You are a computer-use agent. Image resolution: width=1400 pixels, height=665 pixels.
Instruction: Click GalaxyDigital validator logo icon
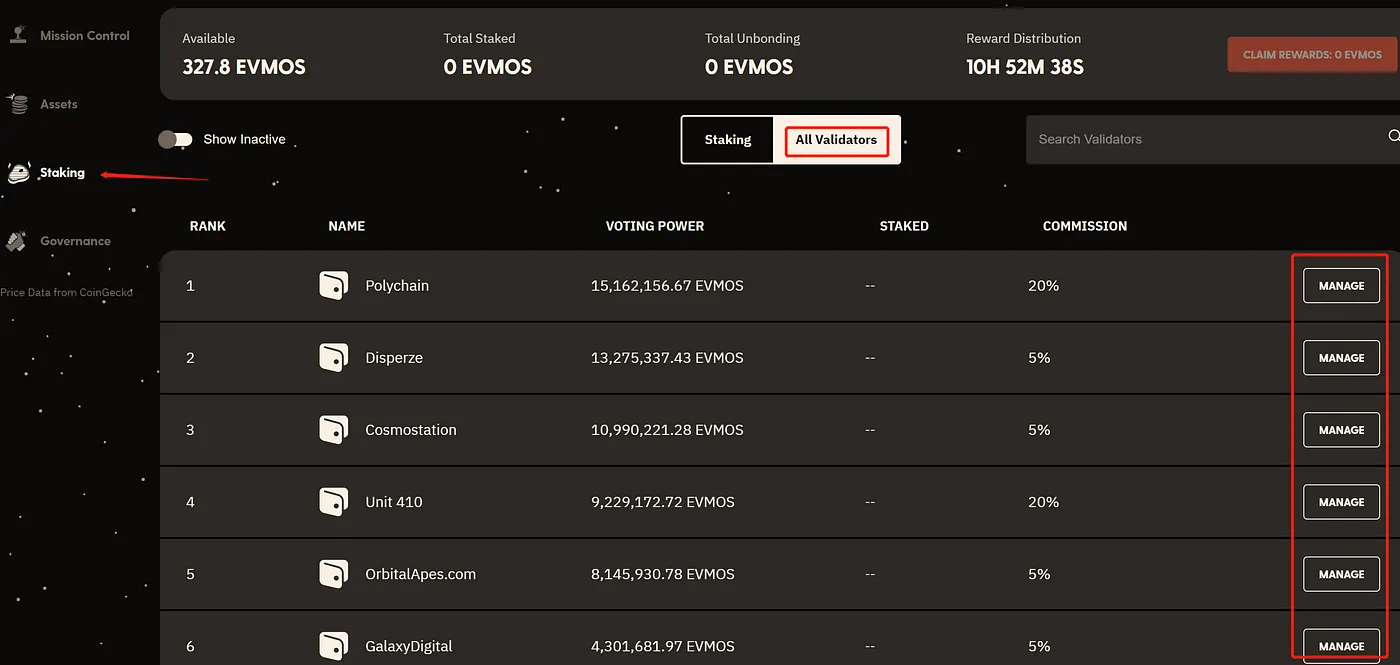pyautogui.click(x=333, y=646)
